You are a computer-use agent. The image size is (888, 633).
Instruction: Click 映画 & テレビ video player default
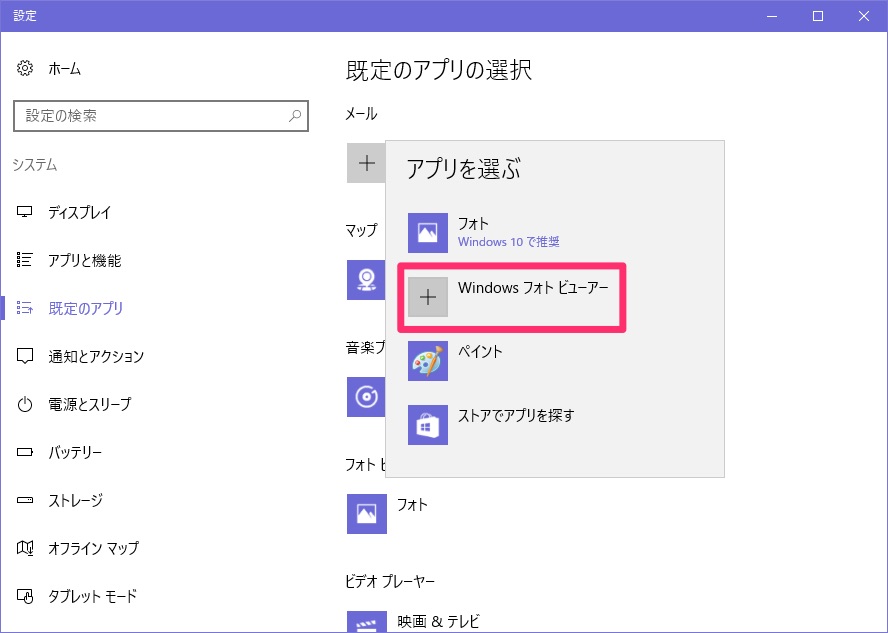pyautogui.click(x=438, y=622)
